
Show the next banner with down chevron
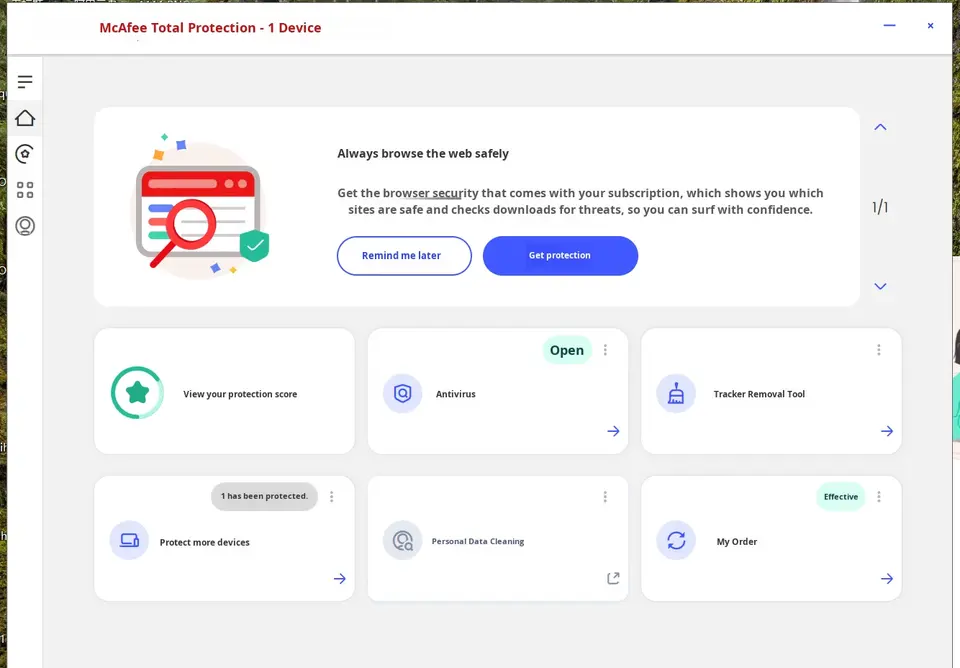pos(880,286)
